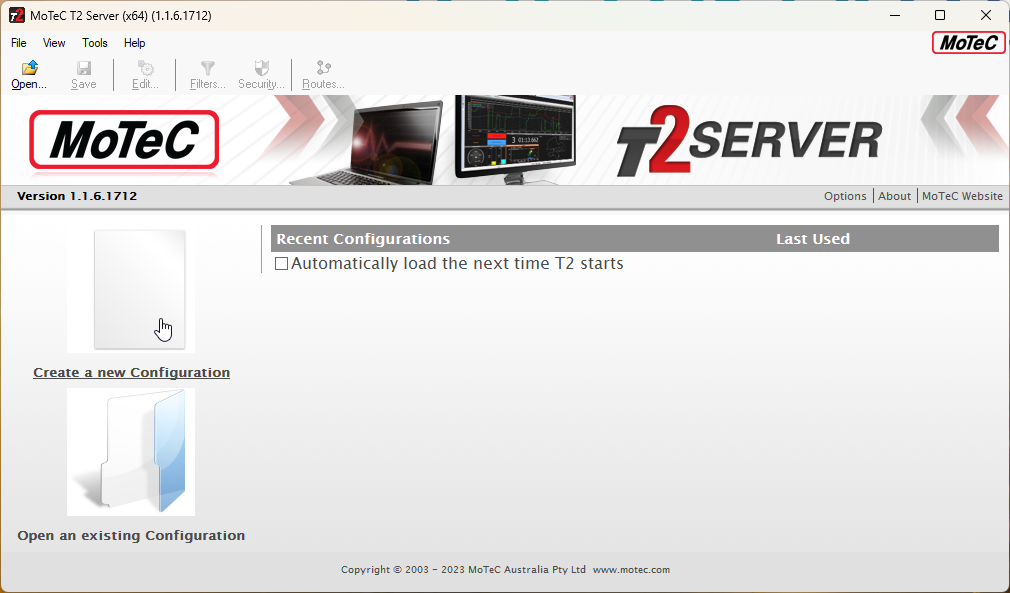Open the View menu

(x=54, y=43)
